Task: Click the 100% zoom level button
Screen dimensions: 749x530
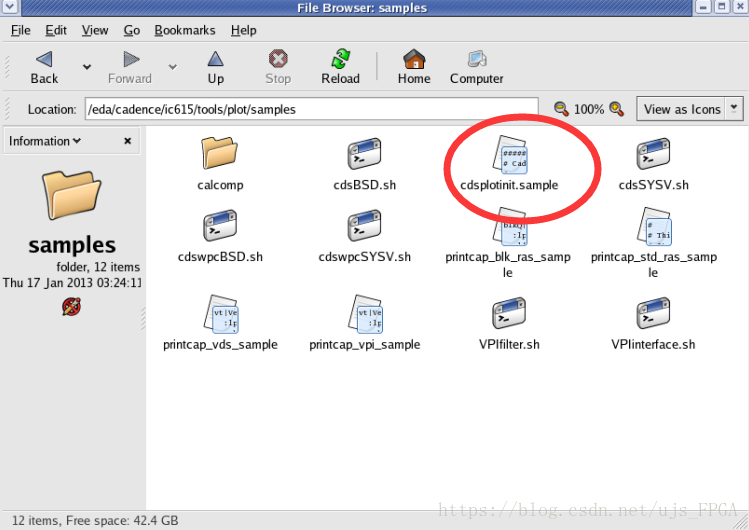Action: pyautogui.click(x=589, y=109)
